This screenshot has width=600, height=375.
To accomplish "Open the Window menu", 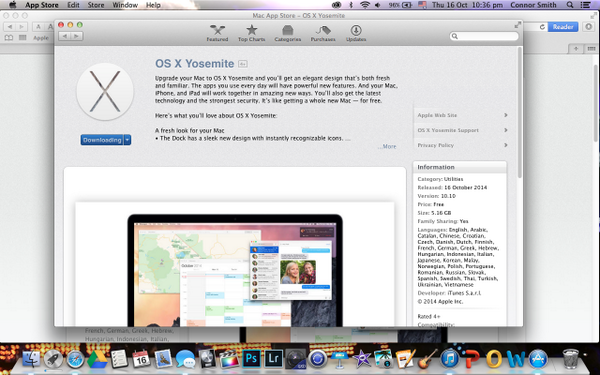I will (125, 5).
